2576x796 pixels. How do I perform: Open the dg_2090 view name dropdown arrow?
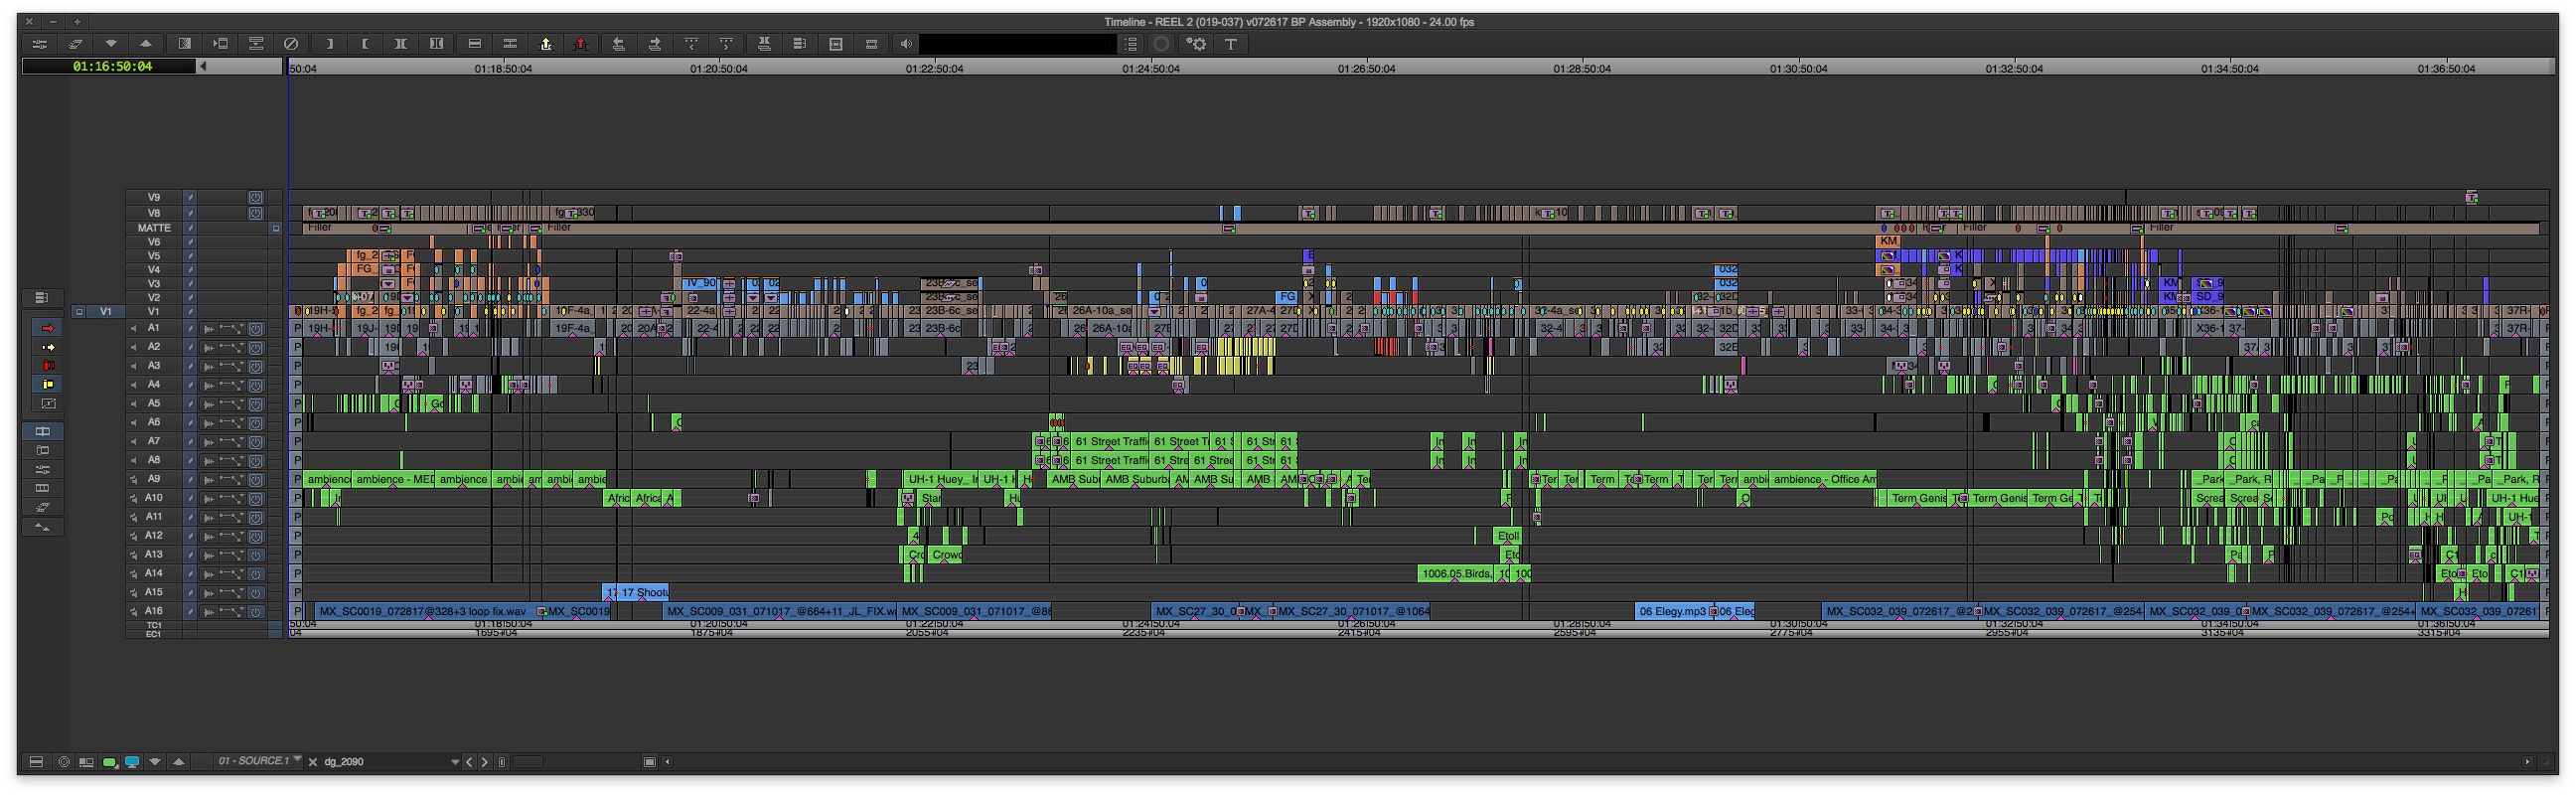tap(455, 762)
